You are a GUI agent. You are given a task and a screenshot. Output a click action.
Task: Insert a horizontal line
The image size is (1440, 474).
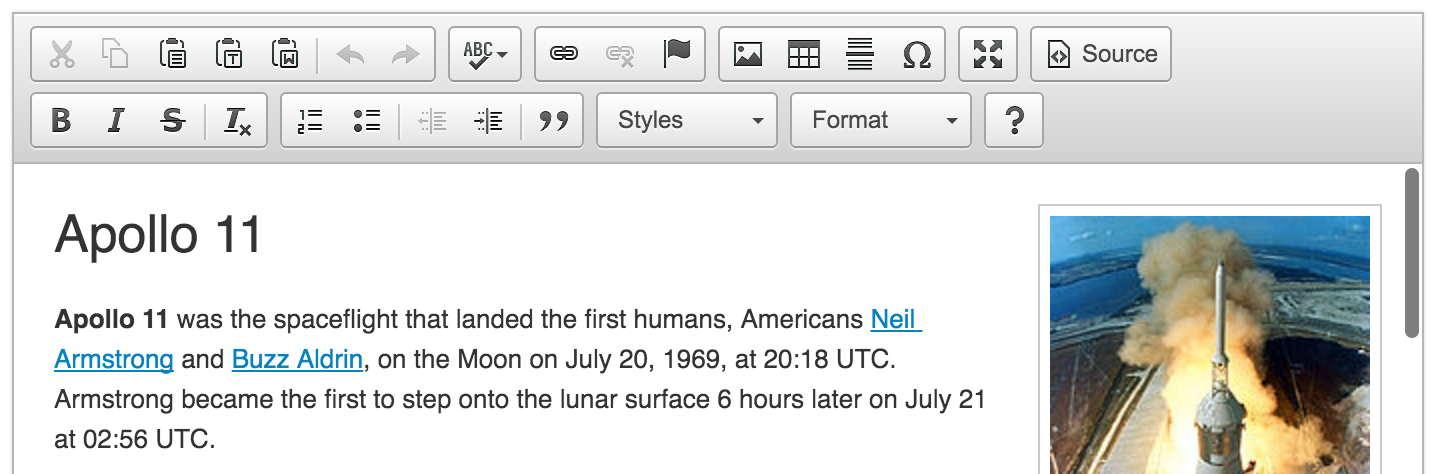coord(860,54)
